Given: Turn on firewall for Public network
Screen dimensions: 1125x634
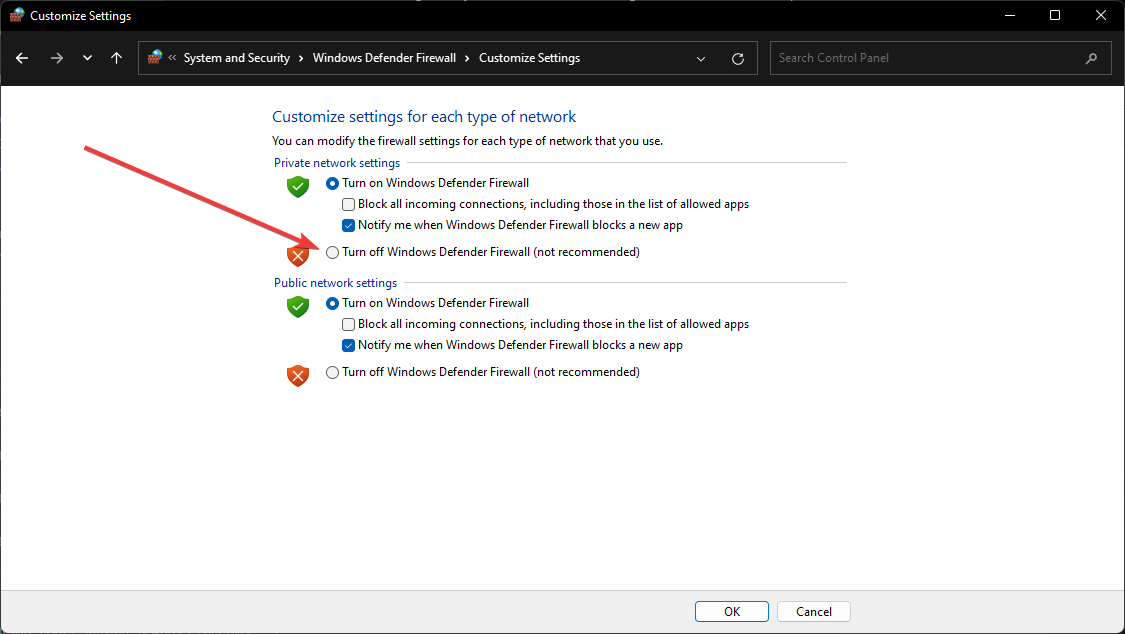Looking at the screenshot, I should [x=332, y=303].
